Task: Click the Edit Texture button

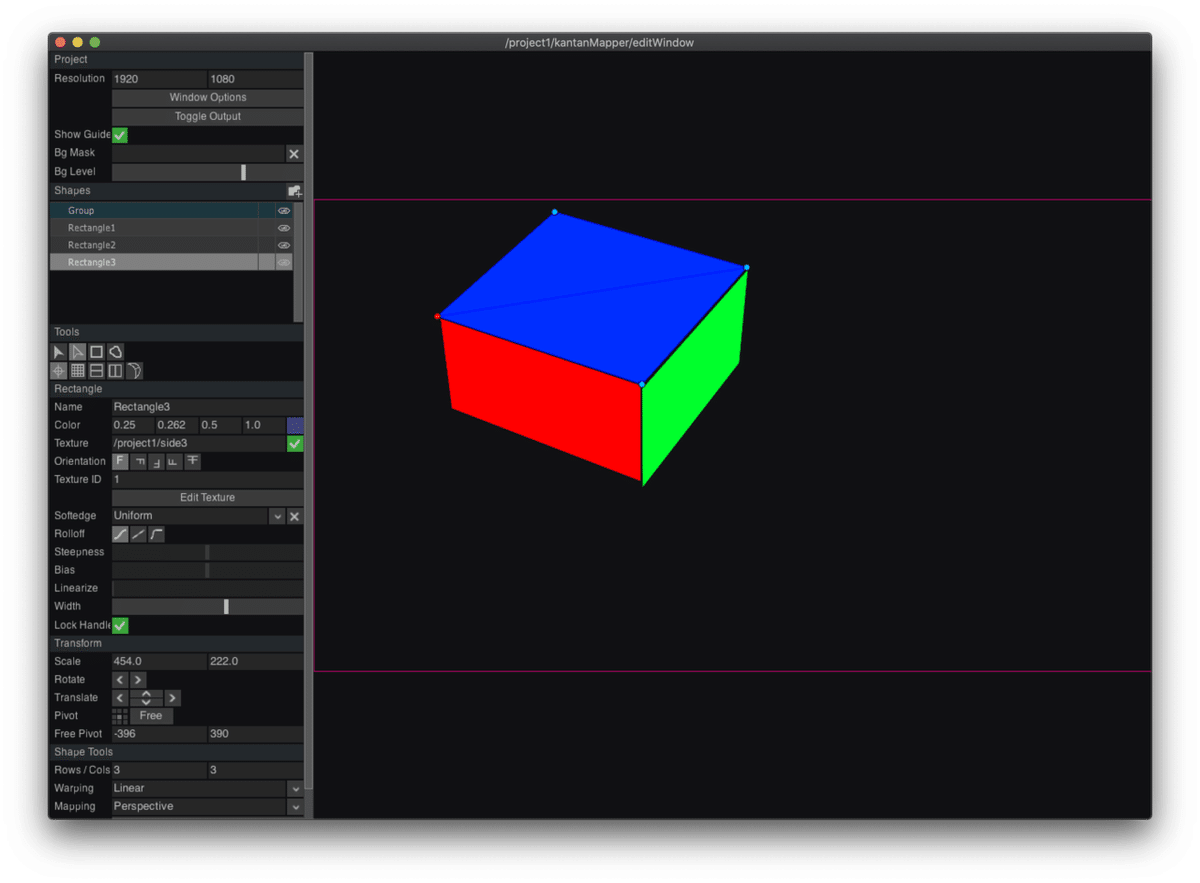Action: click(207, 498)
